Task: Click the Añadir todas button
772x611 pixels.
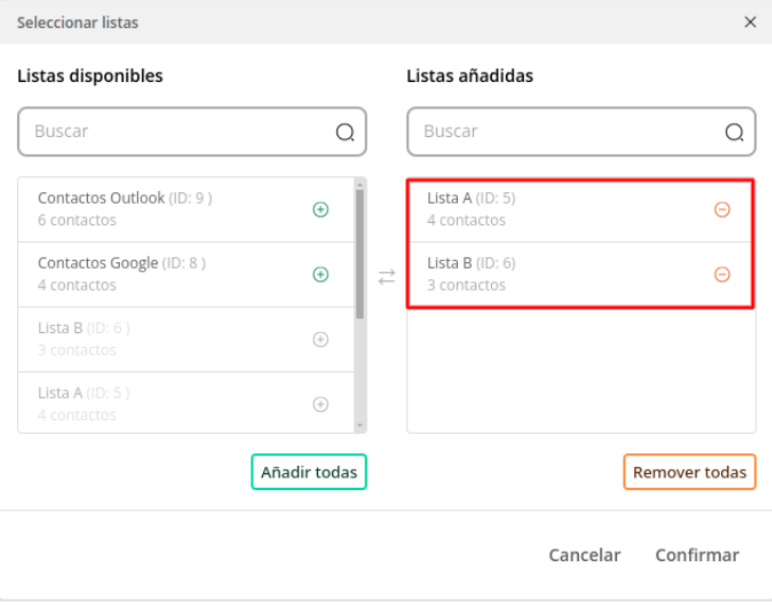Action: [309, 472]
